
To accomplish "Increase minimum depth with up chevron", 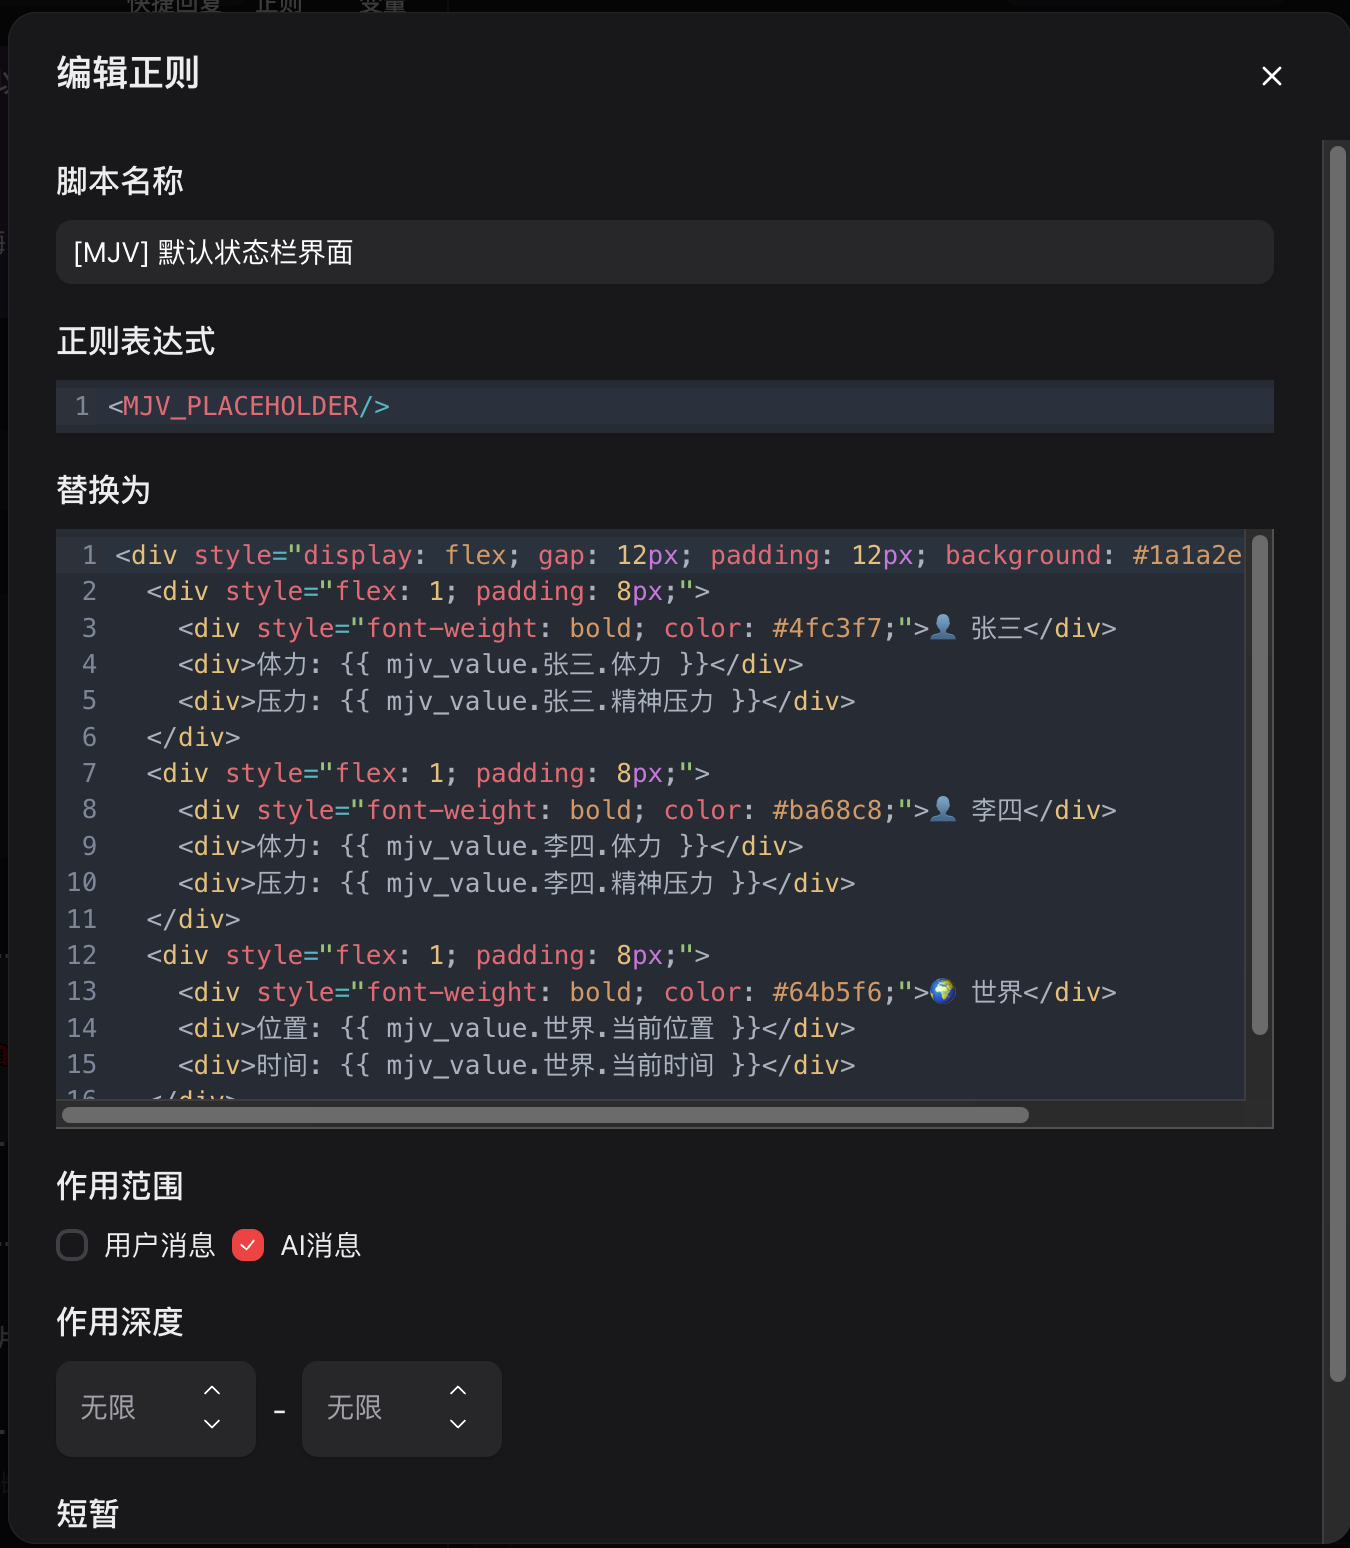I will click(212, 1390).
